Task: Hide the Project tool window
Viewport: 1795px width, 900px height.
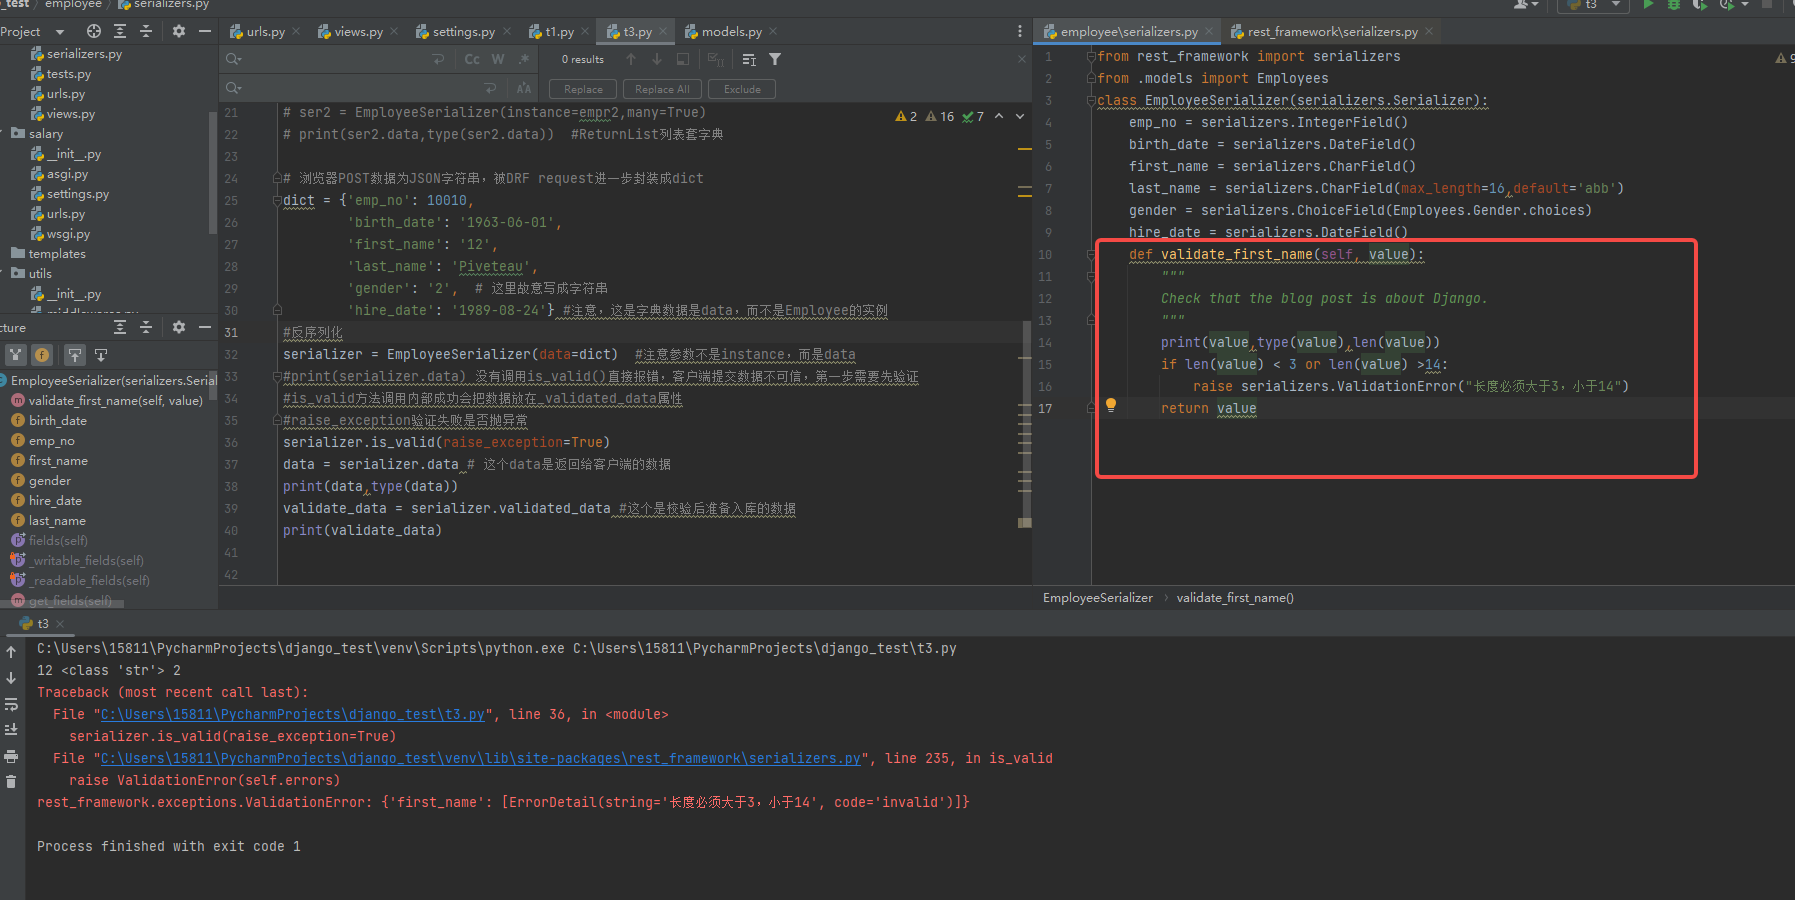Action: coord(205,31)
